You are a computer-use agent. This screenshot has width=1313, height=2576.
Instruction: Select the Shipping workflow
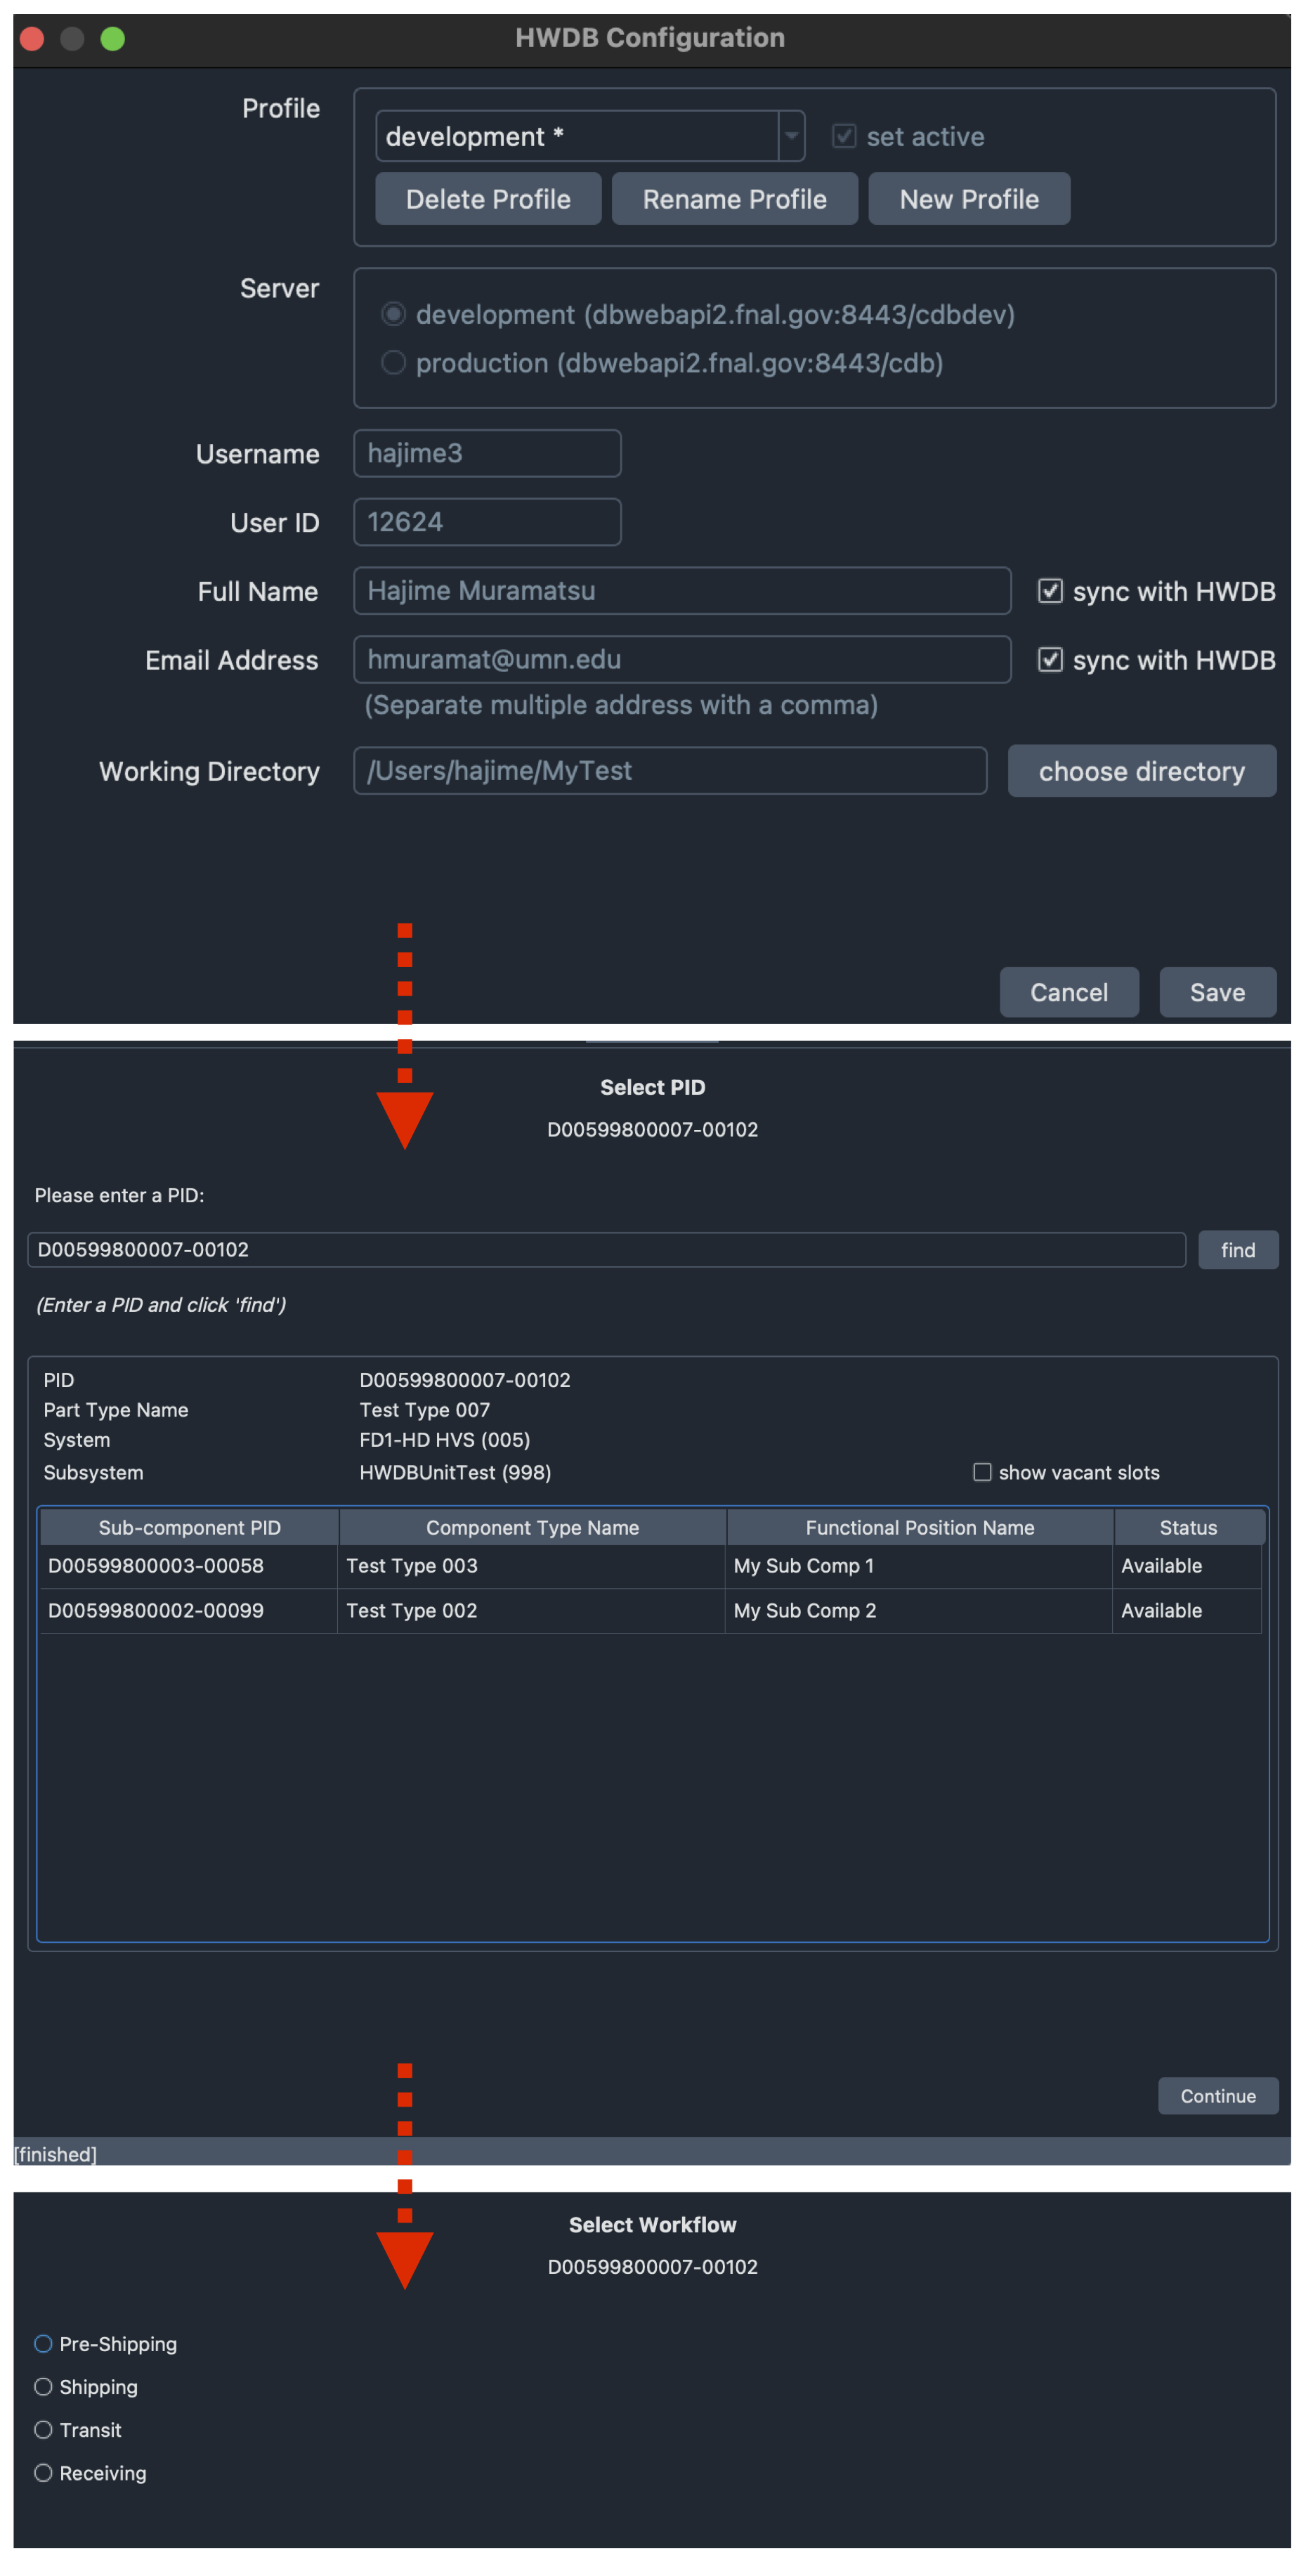[x=43, y=2386]
